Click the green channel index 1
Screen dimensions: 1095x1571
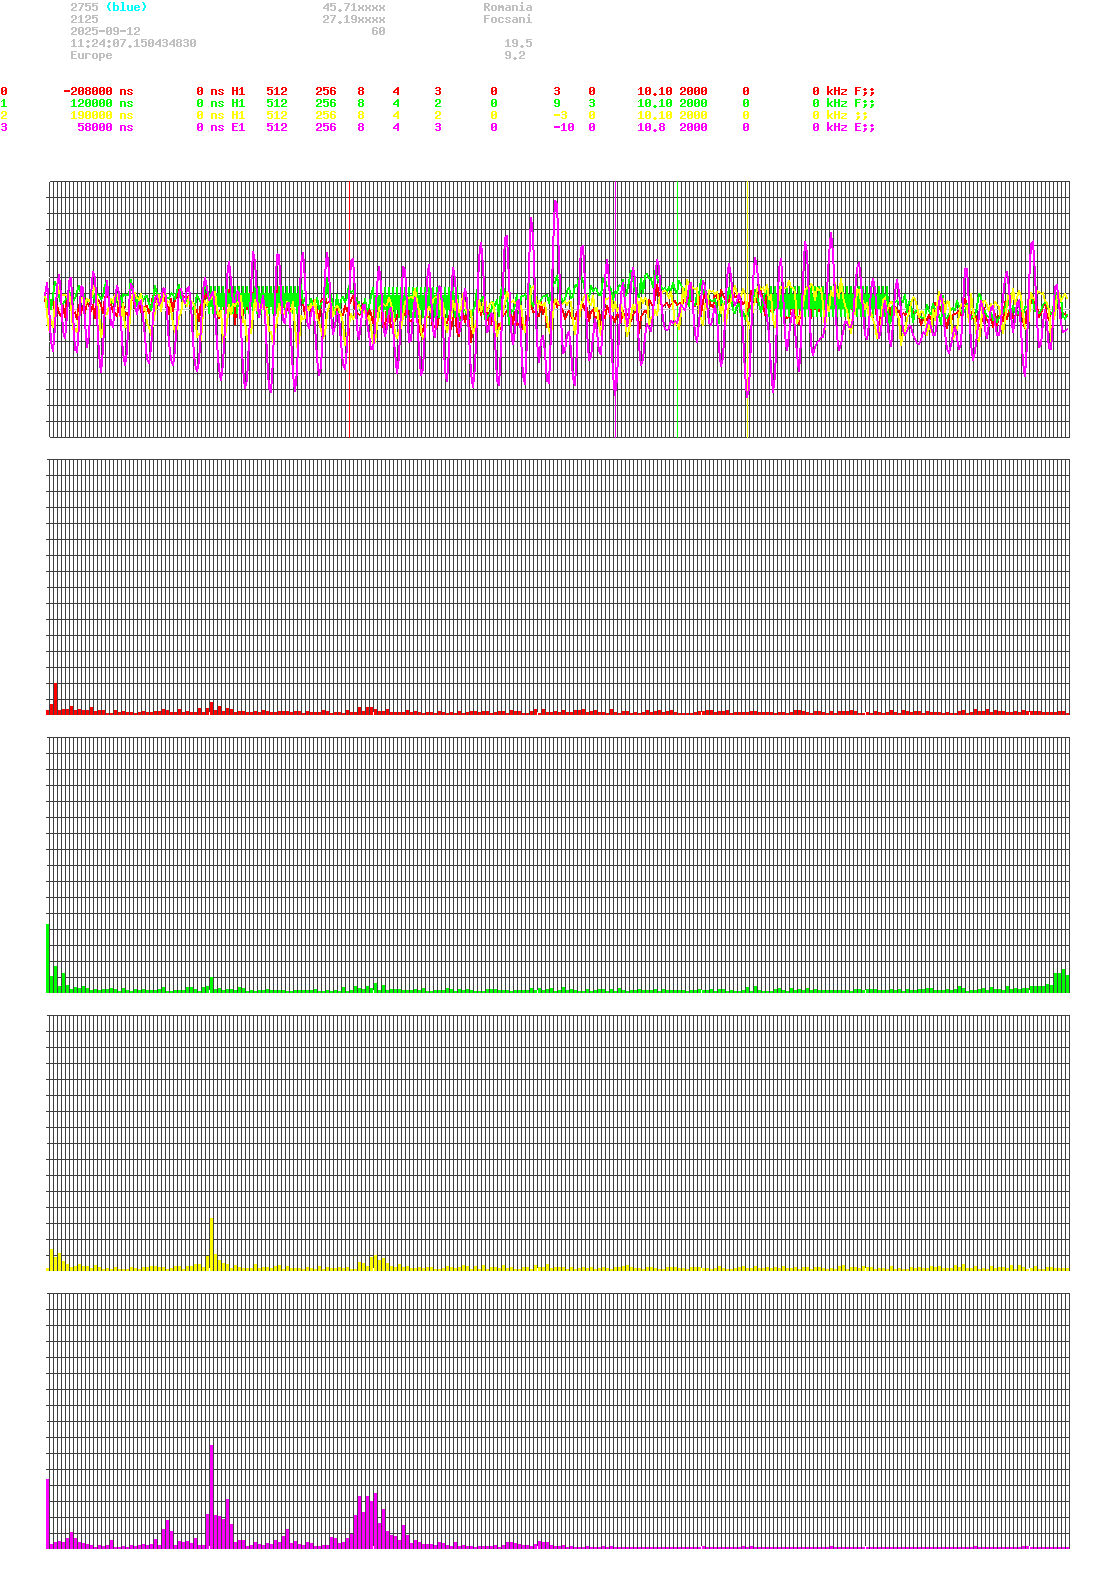click(x=4, y=103)
